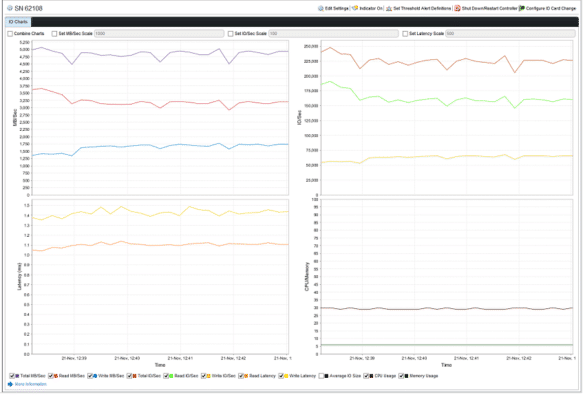Screen dimensions: 585x395
Task: Toggle the Set IO/Sec Scale checkbox
Action: 231,34
